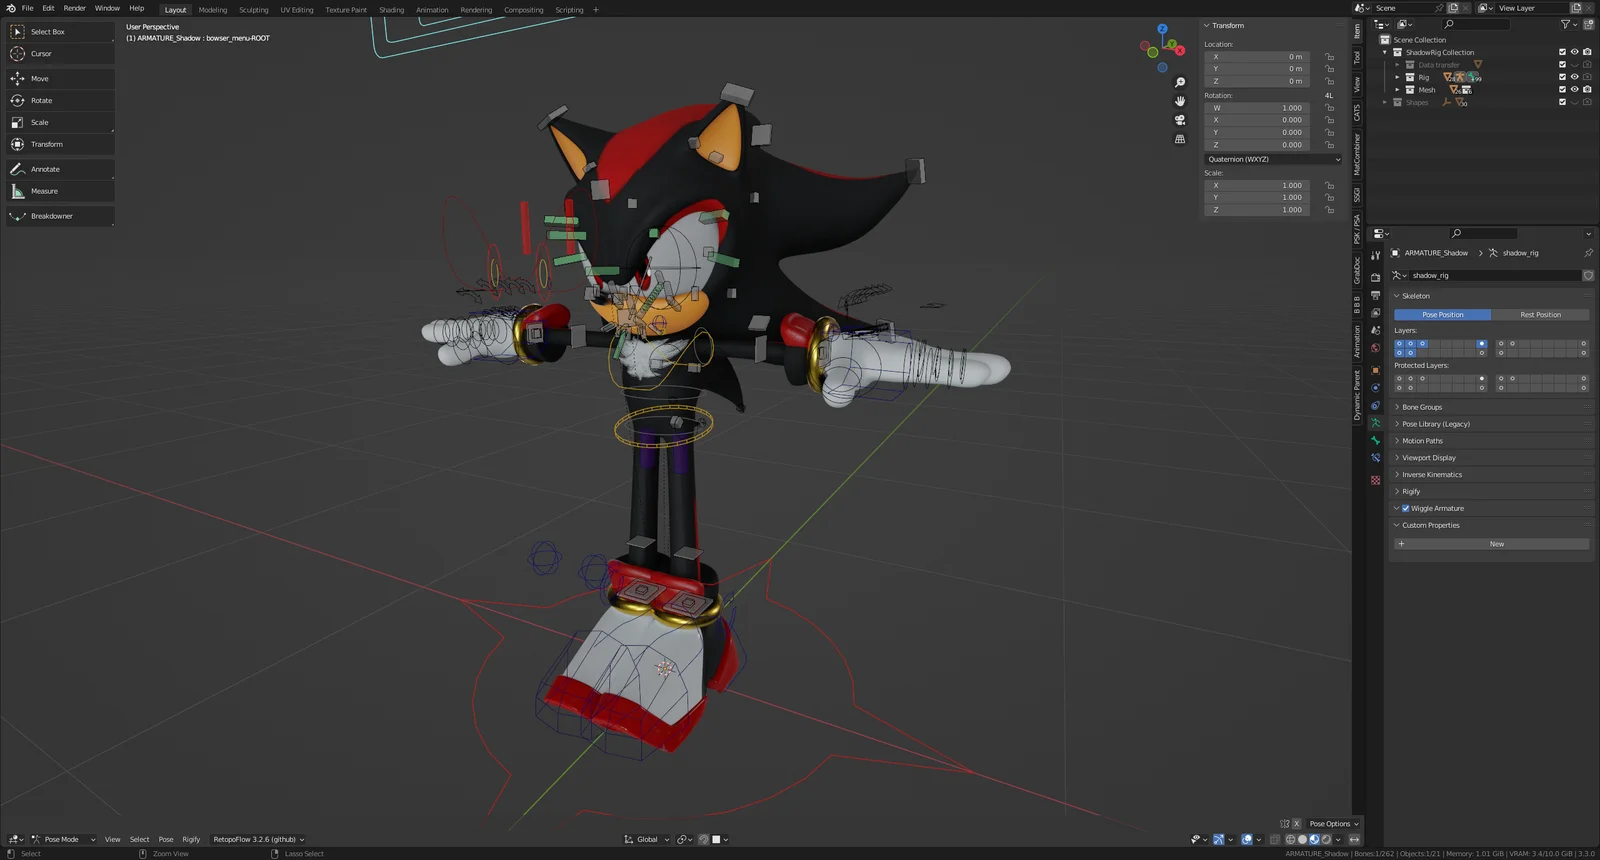Image resolution: width=1600 pixels, height=860 pixels.
Task: Open the Pose Mode dropdown
Action: click(x=63, y=839)
